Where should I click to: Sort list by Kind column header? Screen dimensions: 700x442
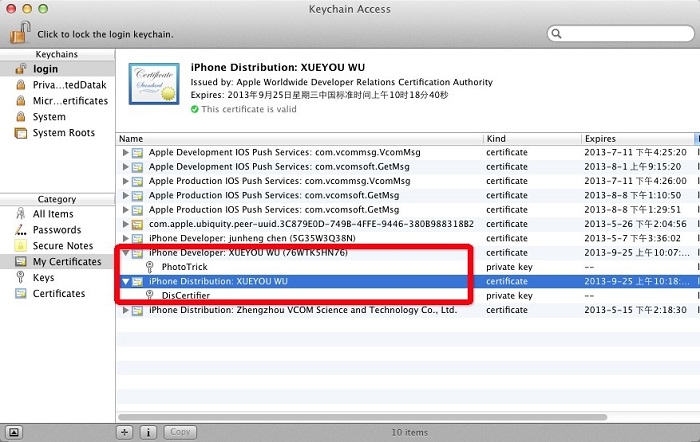click(532, 139)
